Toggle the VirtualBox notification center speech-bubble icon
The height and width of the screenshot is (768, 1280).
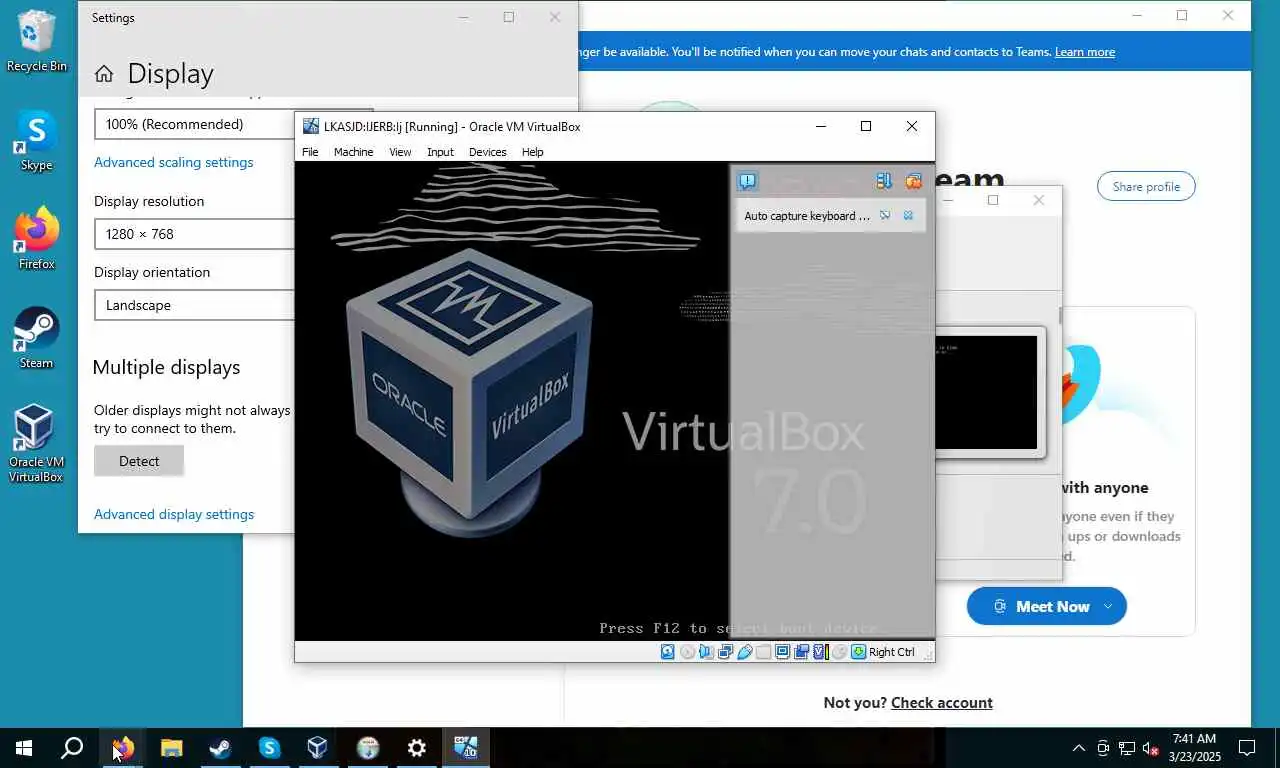747,181
